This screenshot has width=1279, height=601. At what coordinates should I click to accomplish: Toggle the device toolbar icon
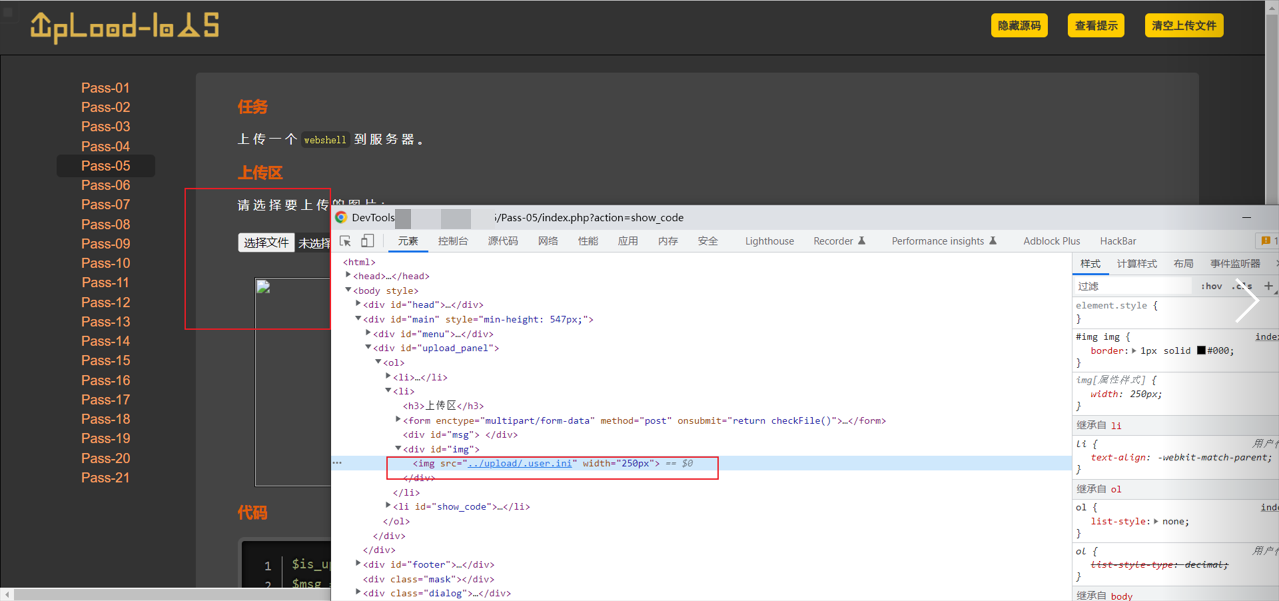tap(367, 241)
